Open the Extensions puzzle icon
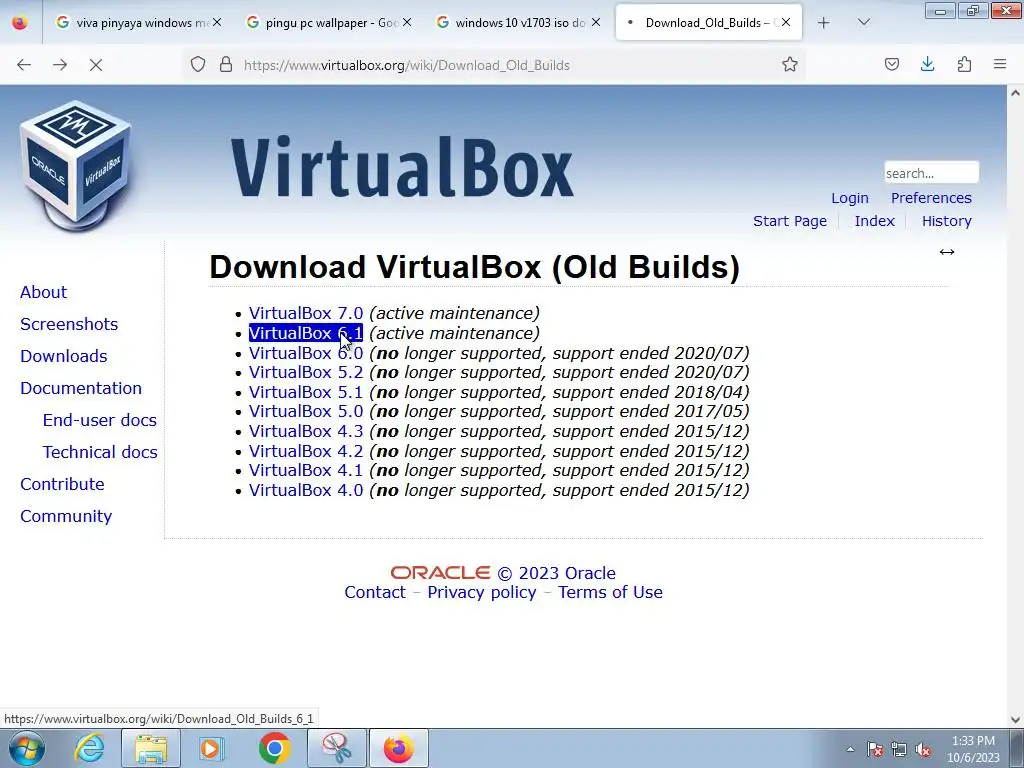 [x=964, y=65]
